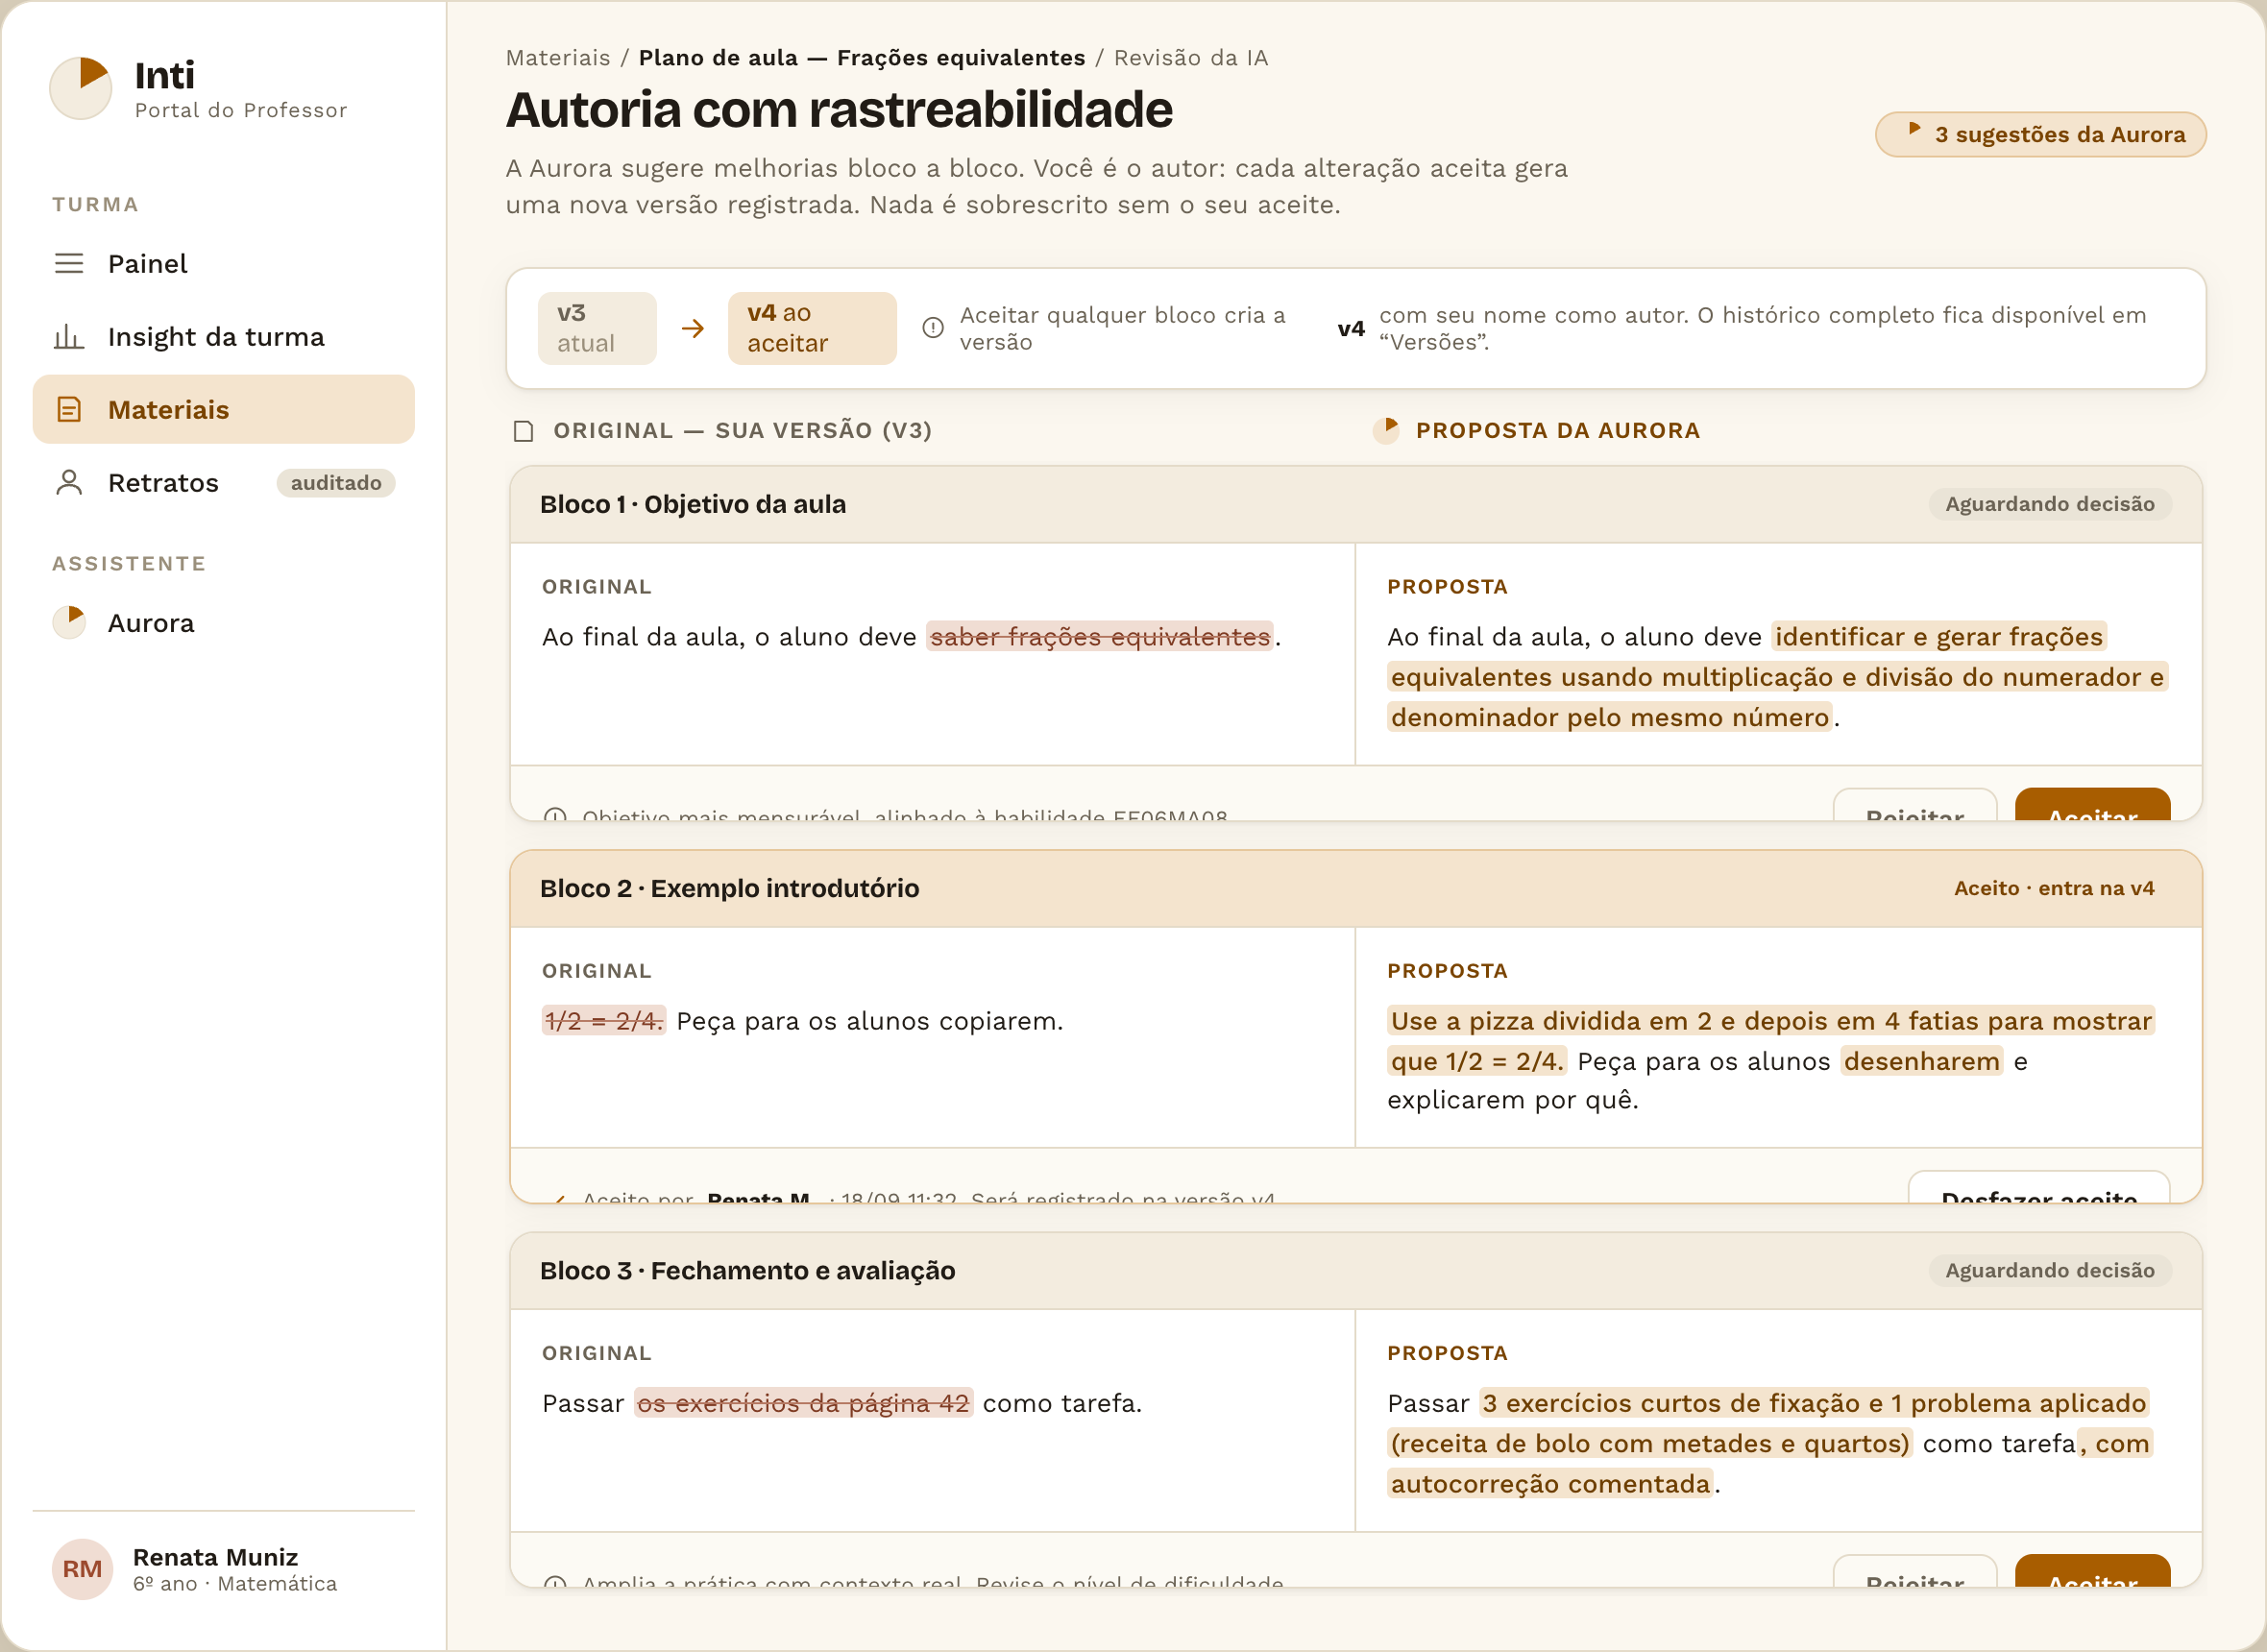Accept the Bloco 3 proposal
The image size is (2267, 1652).
click(2092, 1571)
